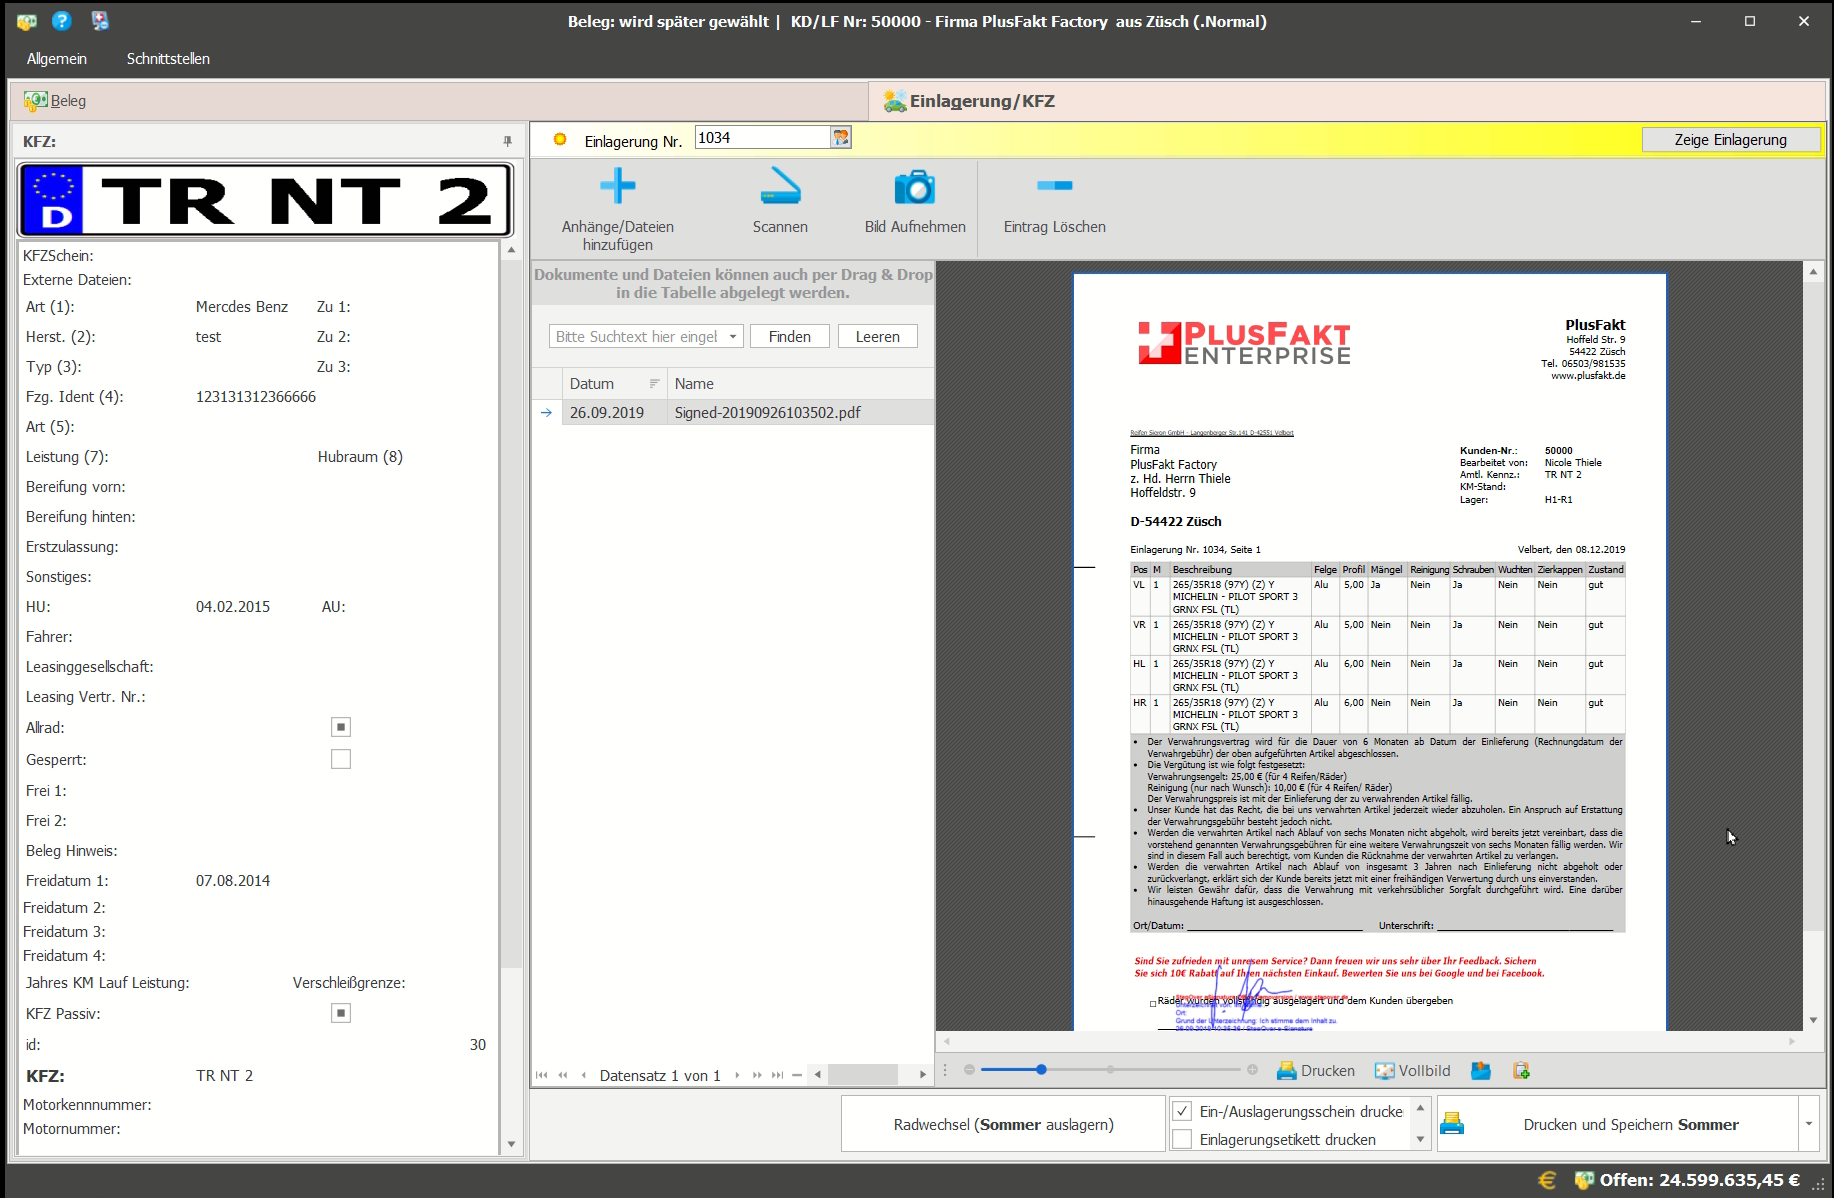The height and width of the screenshot is (1198, 1834).
Task: Click the money app icon in the title bar
Action: point(27,21)
